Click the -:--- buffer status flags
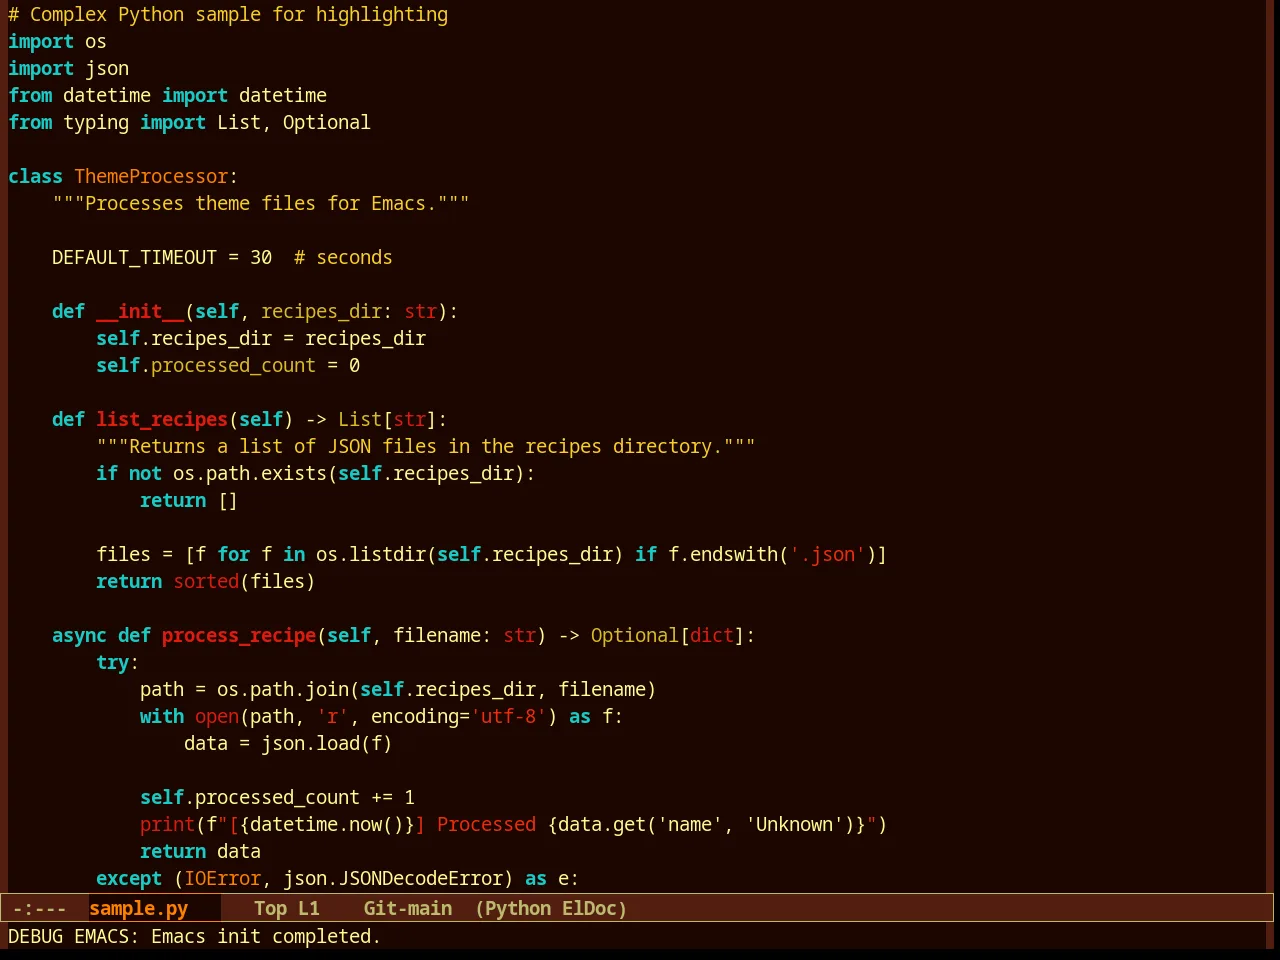 39,908
